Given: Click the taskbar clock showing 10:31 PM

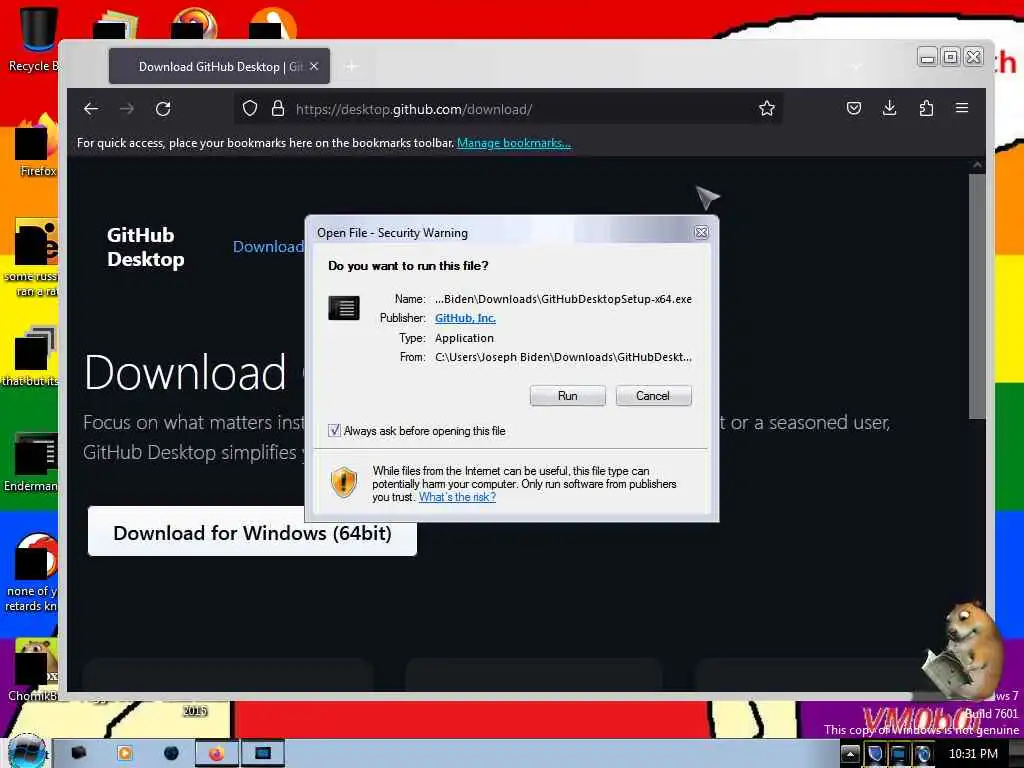Looking at the screenshot, I should [973, 754].
